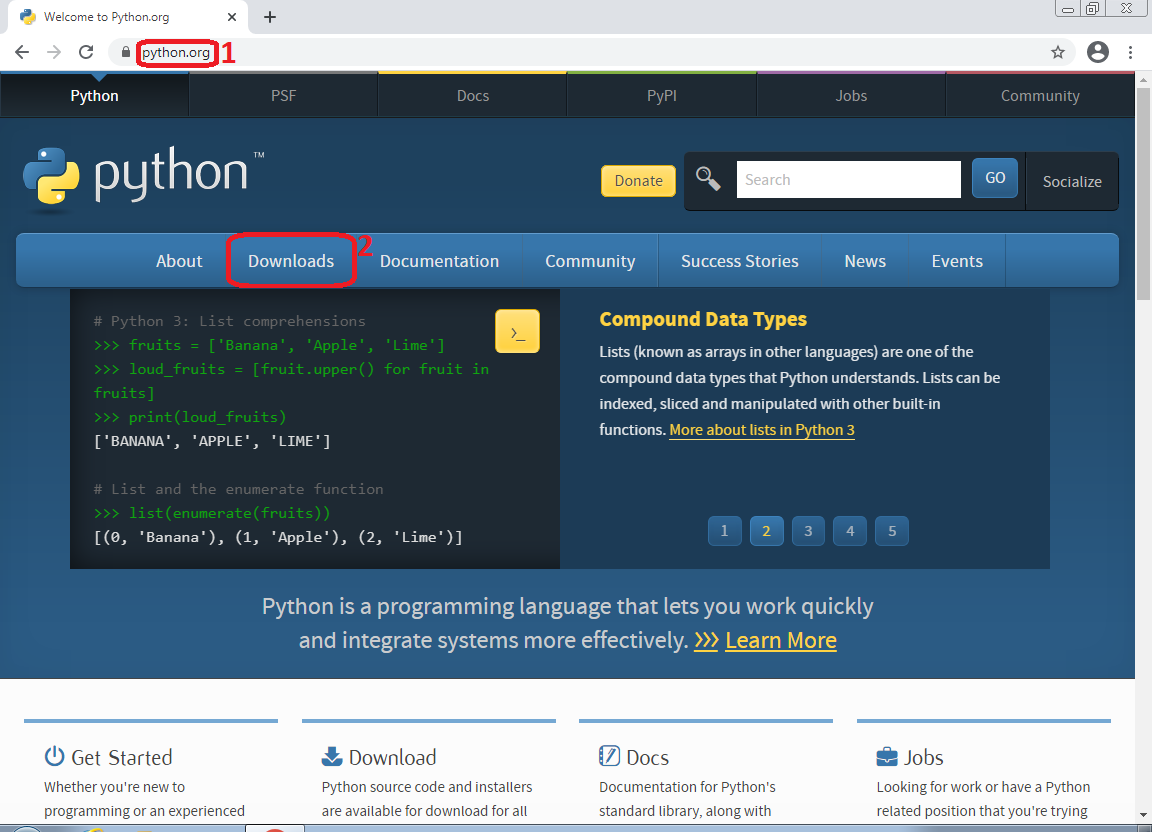Launch interactive shell with yellow prompt icon
The height and width of the screenshot is (832, 1152).
(x=517, y=332)
